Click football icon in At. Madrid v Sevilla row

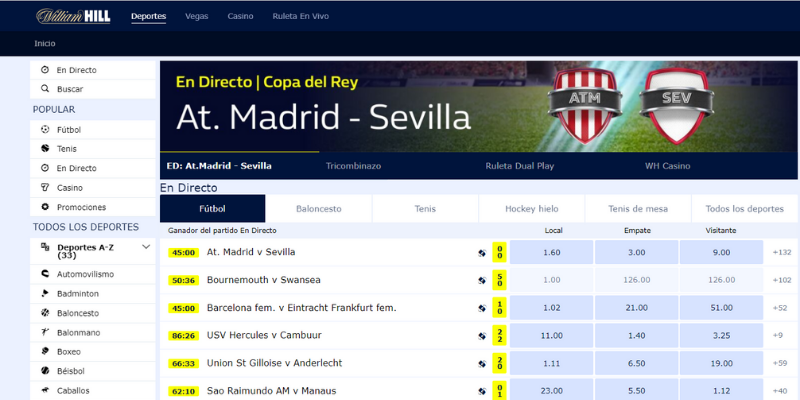coord(482,253)
